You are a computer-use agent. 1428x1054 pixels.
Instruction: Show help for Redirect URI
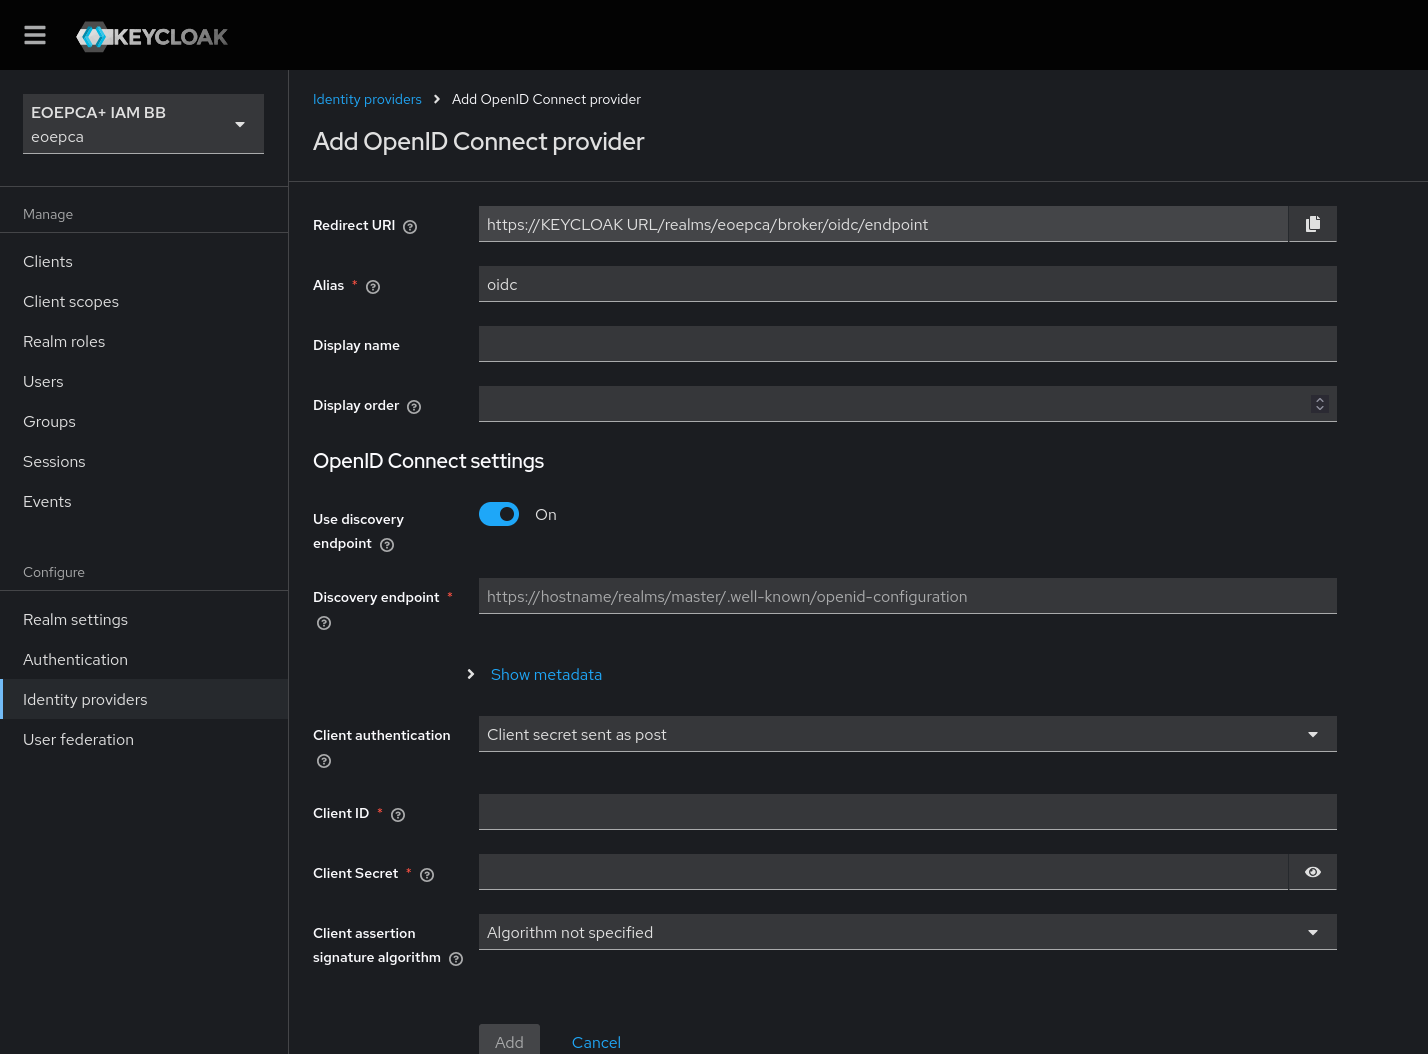pos(410,227)
